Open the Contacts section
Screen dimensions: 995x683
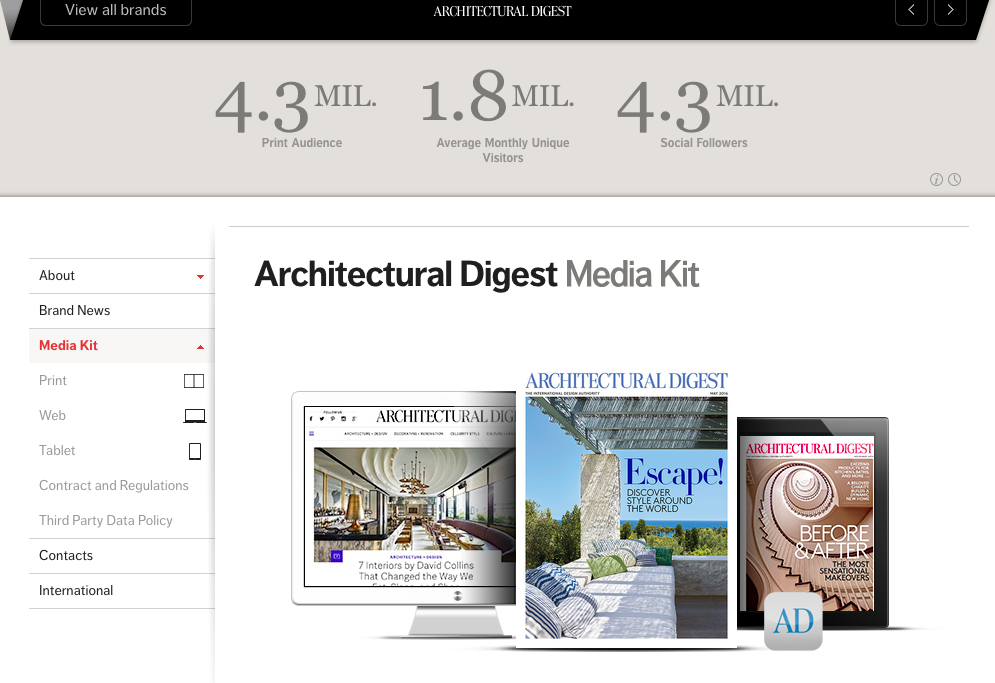coord(122,556)
